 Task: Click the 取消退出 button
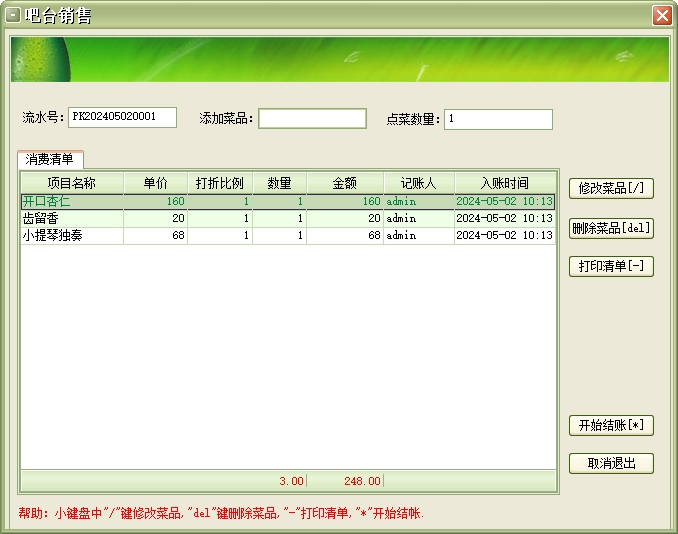point(611,464)
